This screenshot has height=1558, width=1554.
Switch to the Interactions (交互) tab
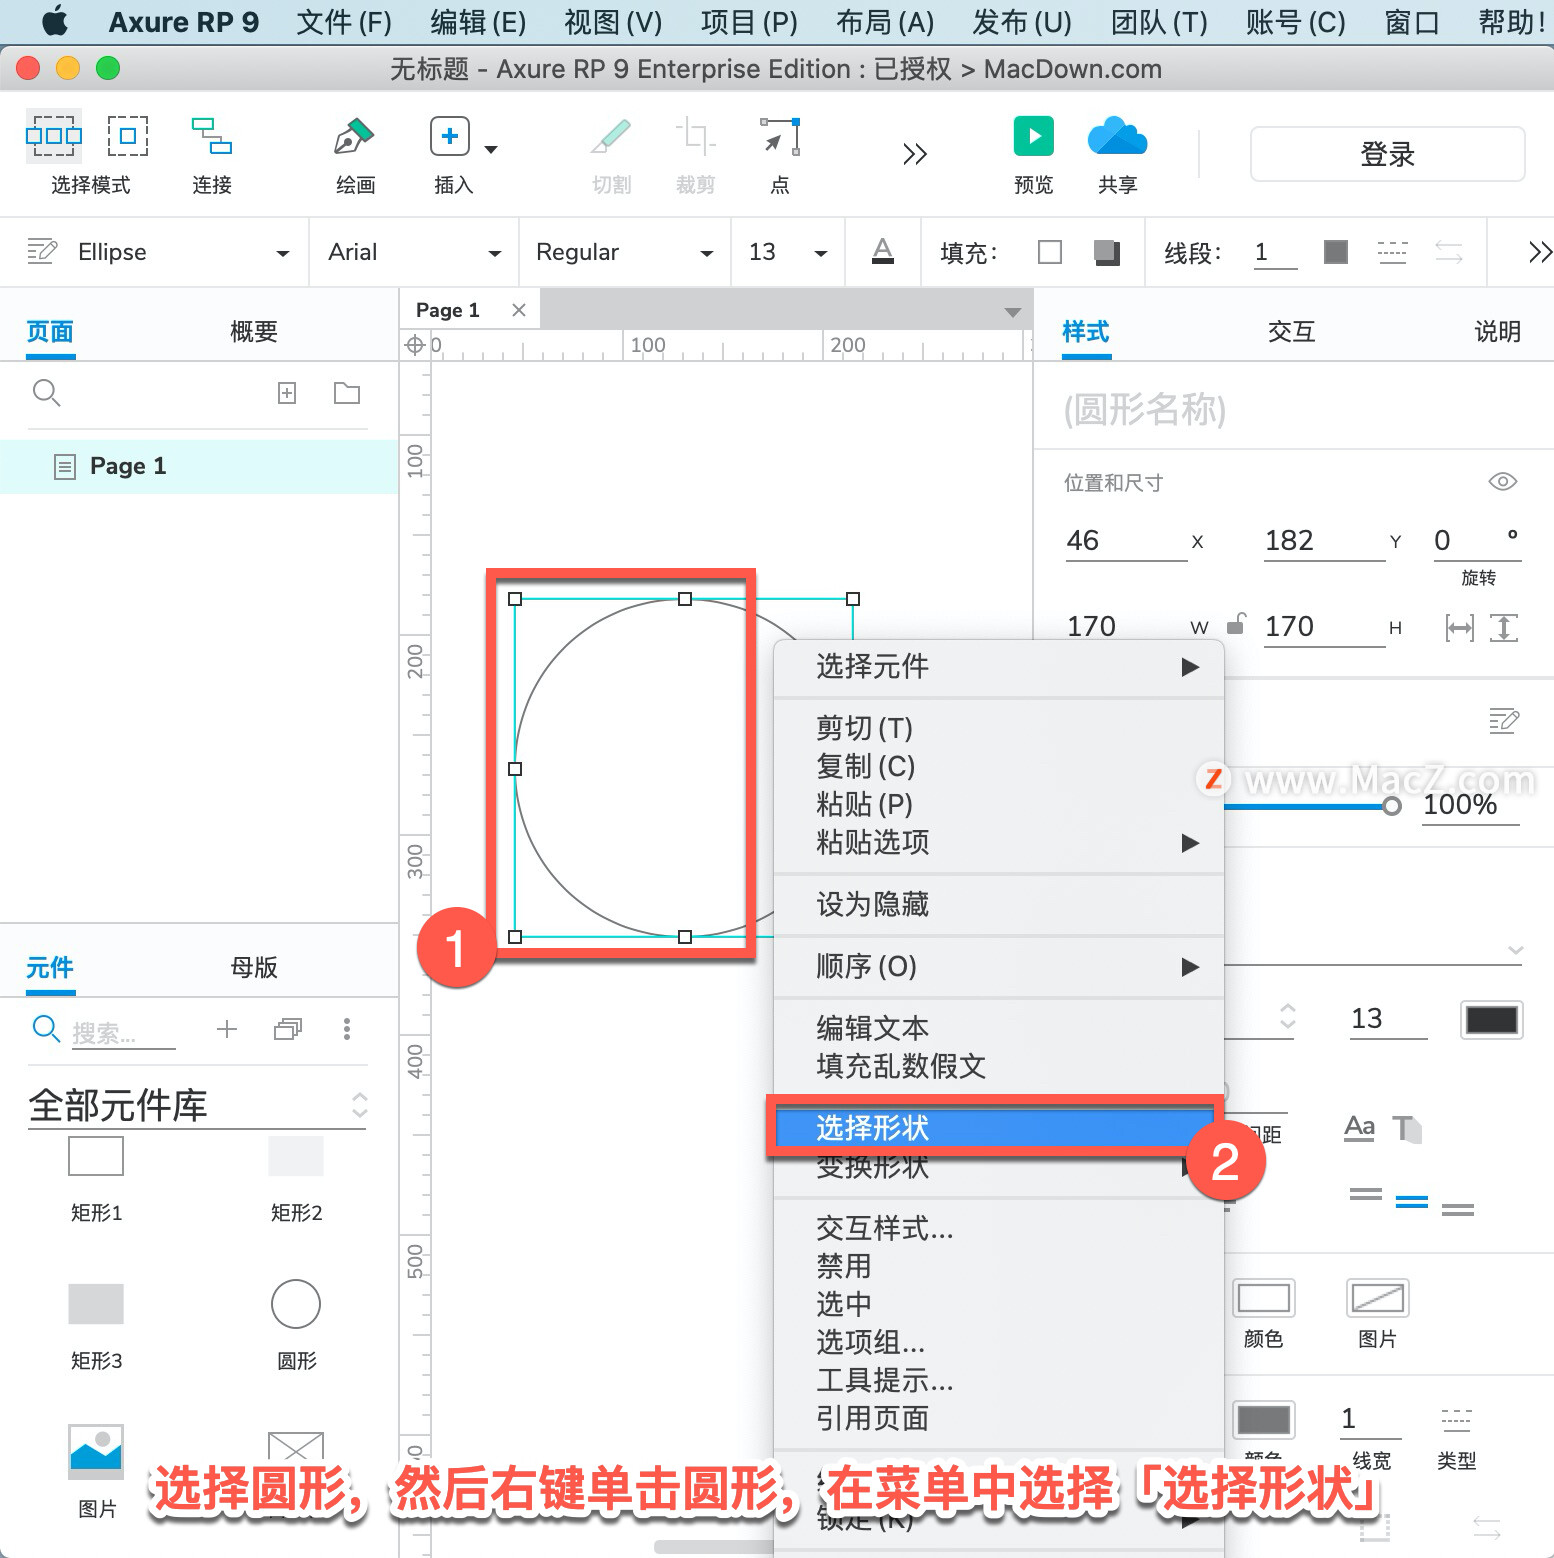[1291, 331]
